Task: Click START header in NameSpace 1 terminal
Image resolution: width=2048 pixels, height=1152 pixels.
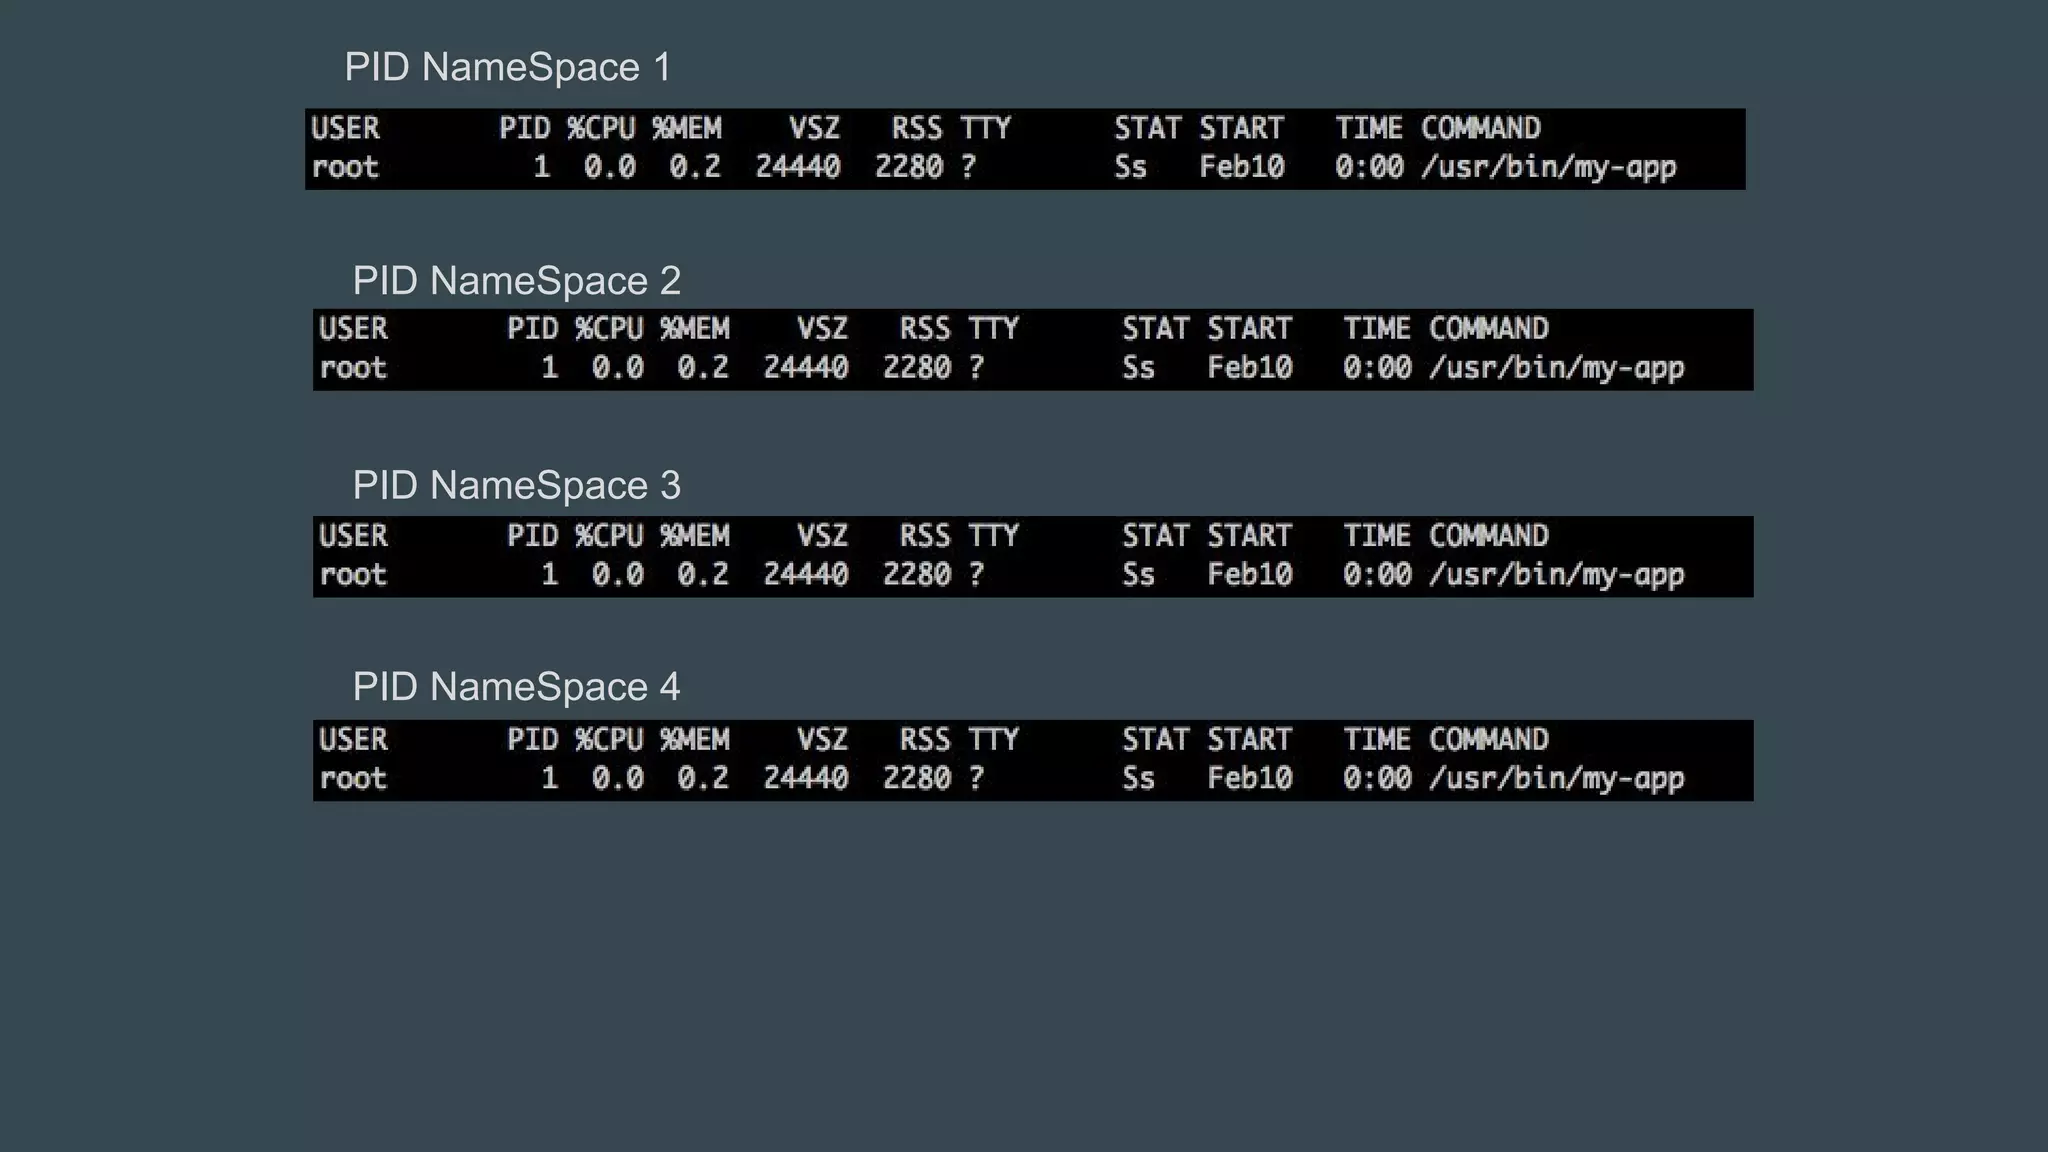Action: point(1242,128)
